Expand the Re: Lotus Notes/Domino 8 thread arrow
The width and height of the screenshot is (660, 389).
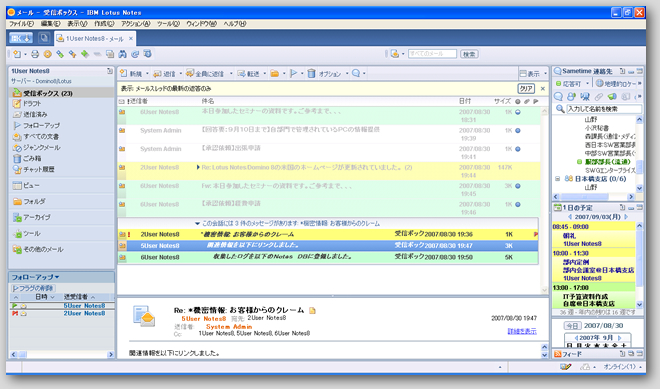point(198,167)
